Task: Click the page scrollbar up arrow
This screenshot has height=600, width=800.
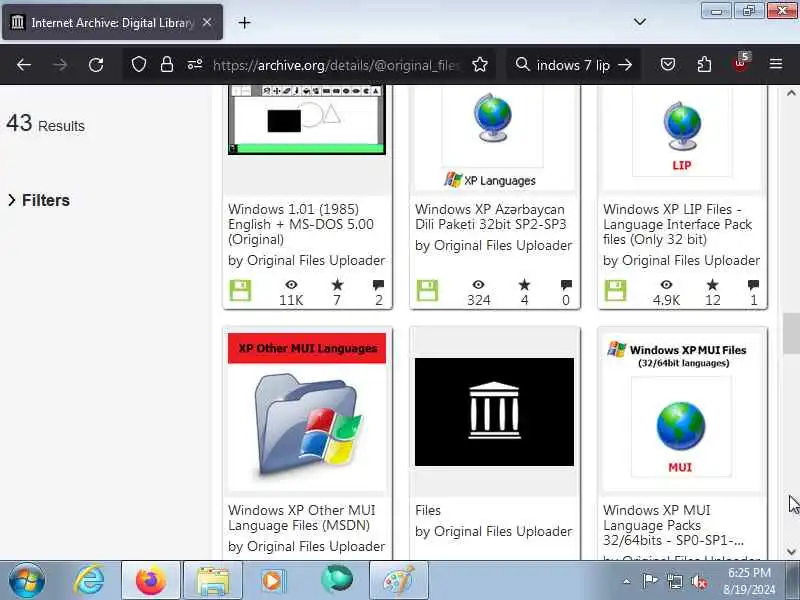Action: pyautogui.click(x=791, y=93)
